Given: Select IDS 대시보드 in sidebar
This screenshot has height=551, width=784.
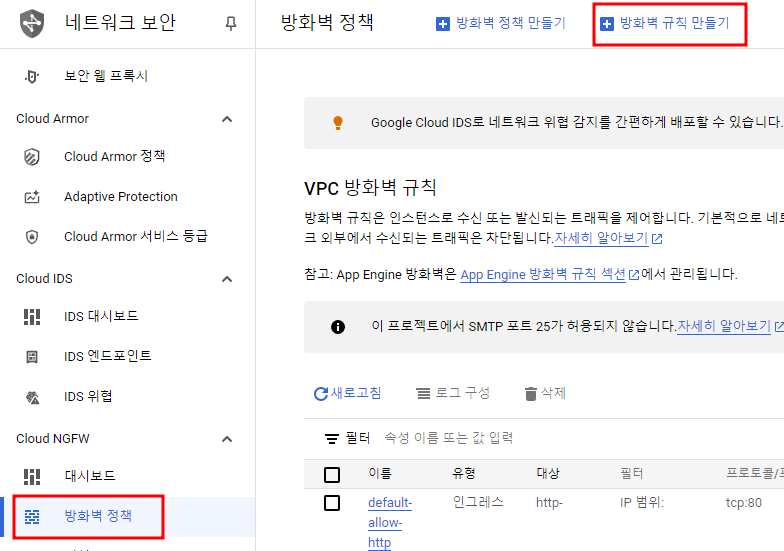Looking at the screenshot, I should [x=128, y=316].
